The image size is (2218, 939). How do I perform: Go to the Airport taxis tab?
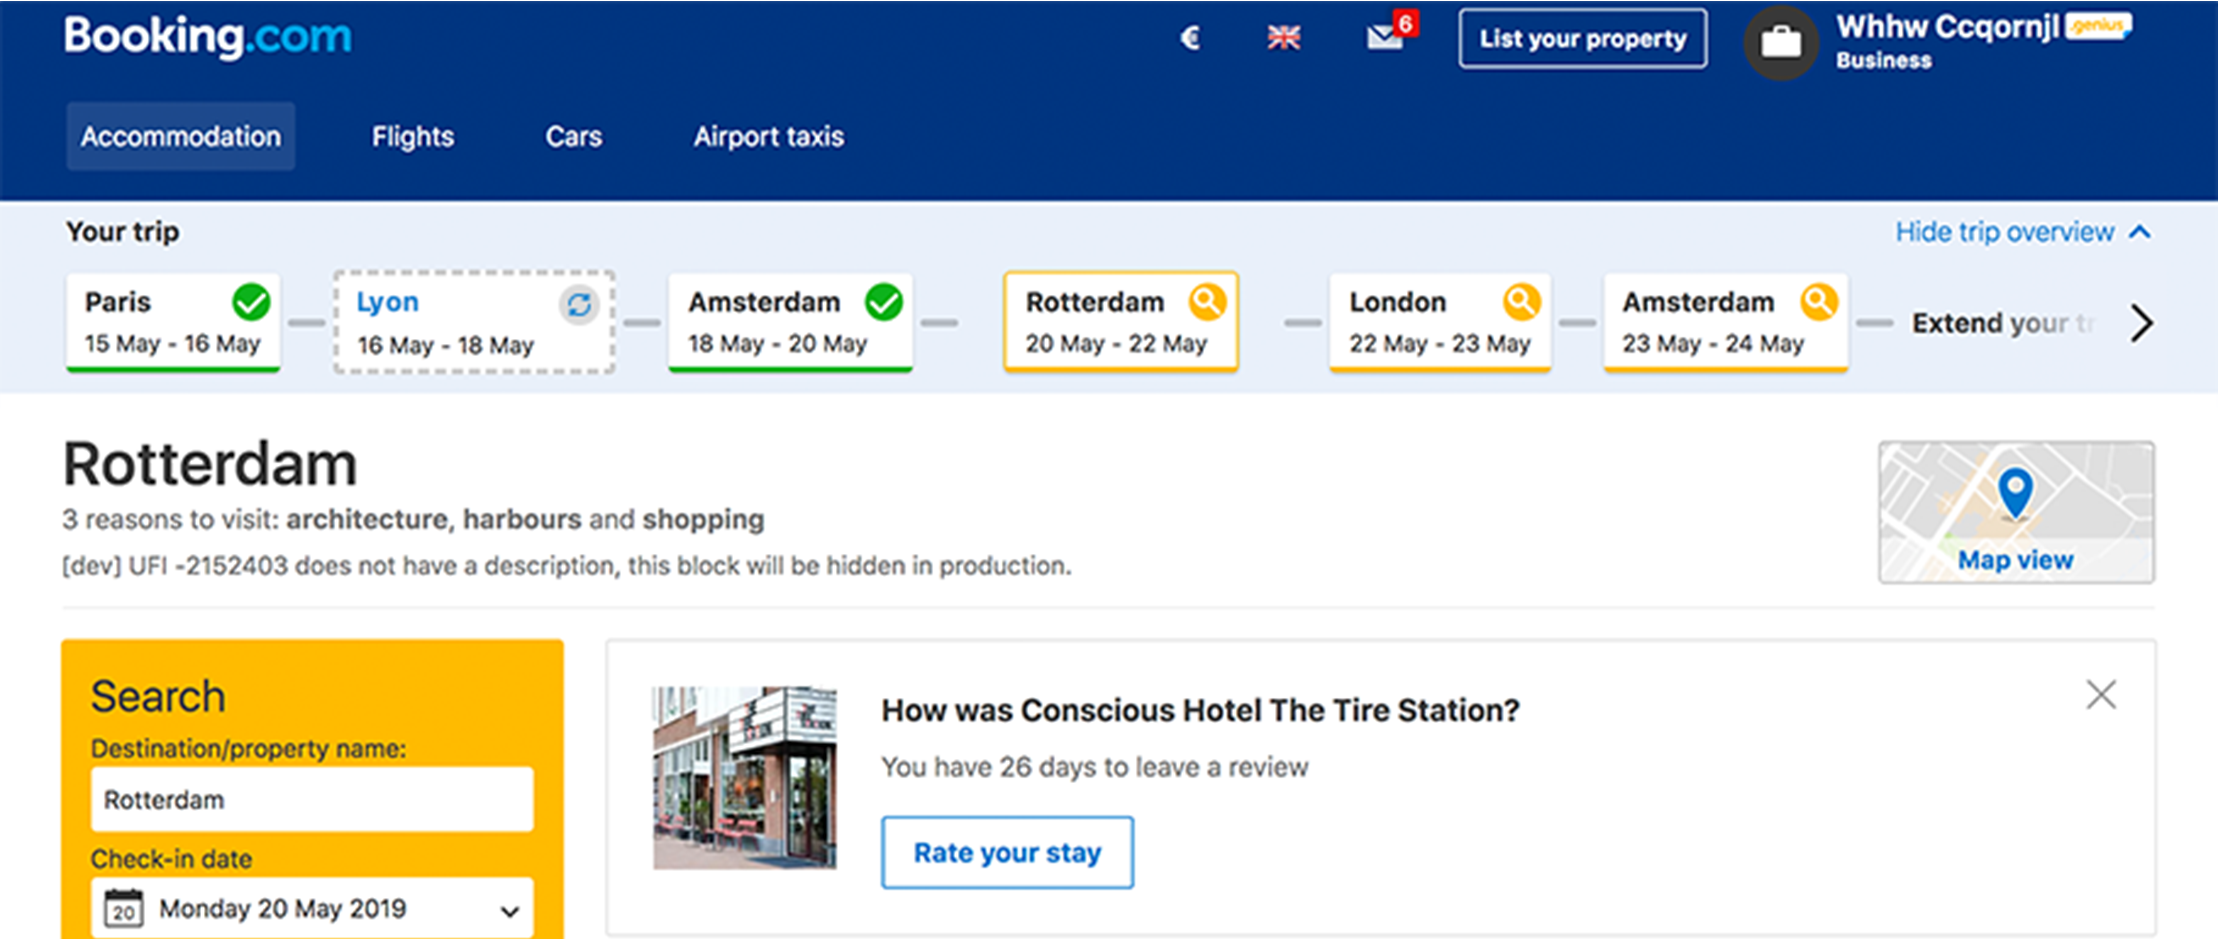click(x=769, y=136)
